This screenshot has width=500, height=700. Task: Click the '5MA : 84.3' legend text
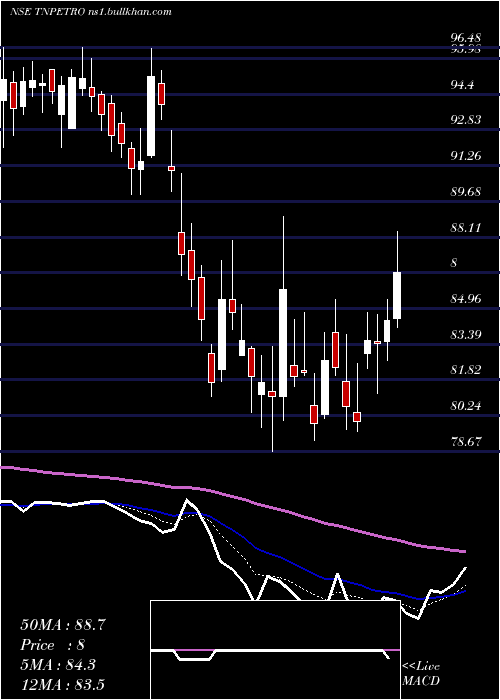tap(58, 665)
